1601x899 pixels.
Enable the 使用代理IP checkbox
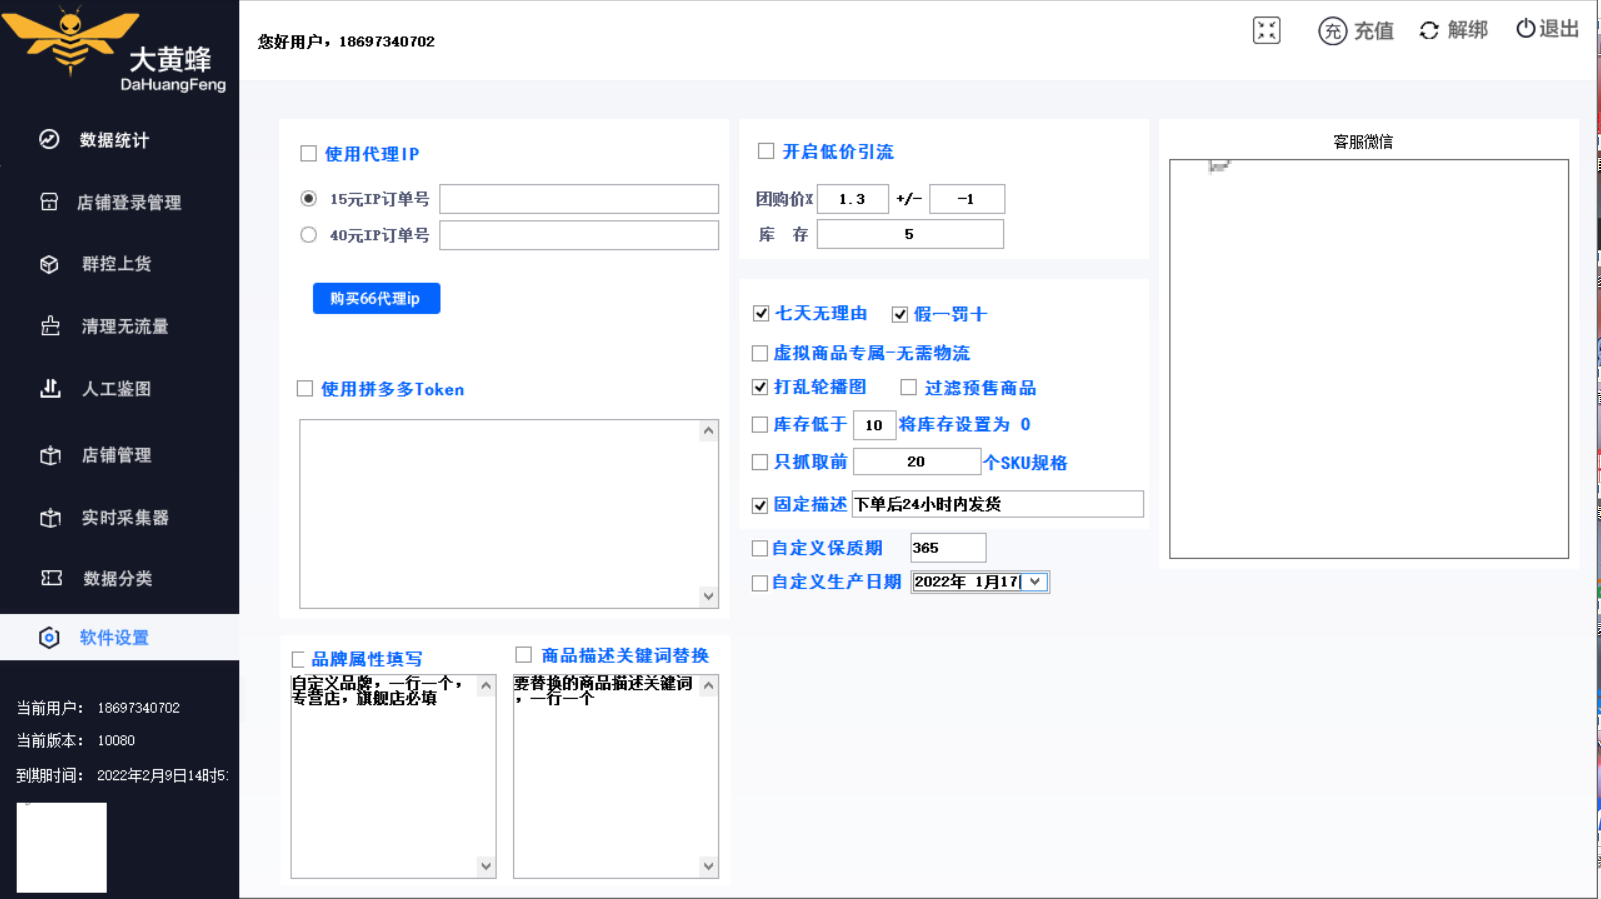[308, 154]
